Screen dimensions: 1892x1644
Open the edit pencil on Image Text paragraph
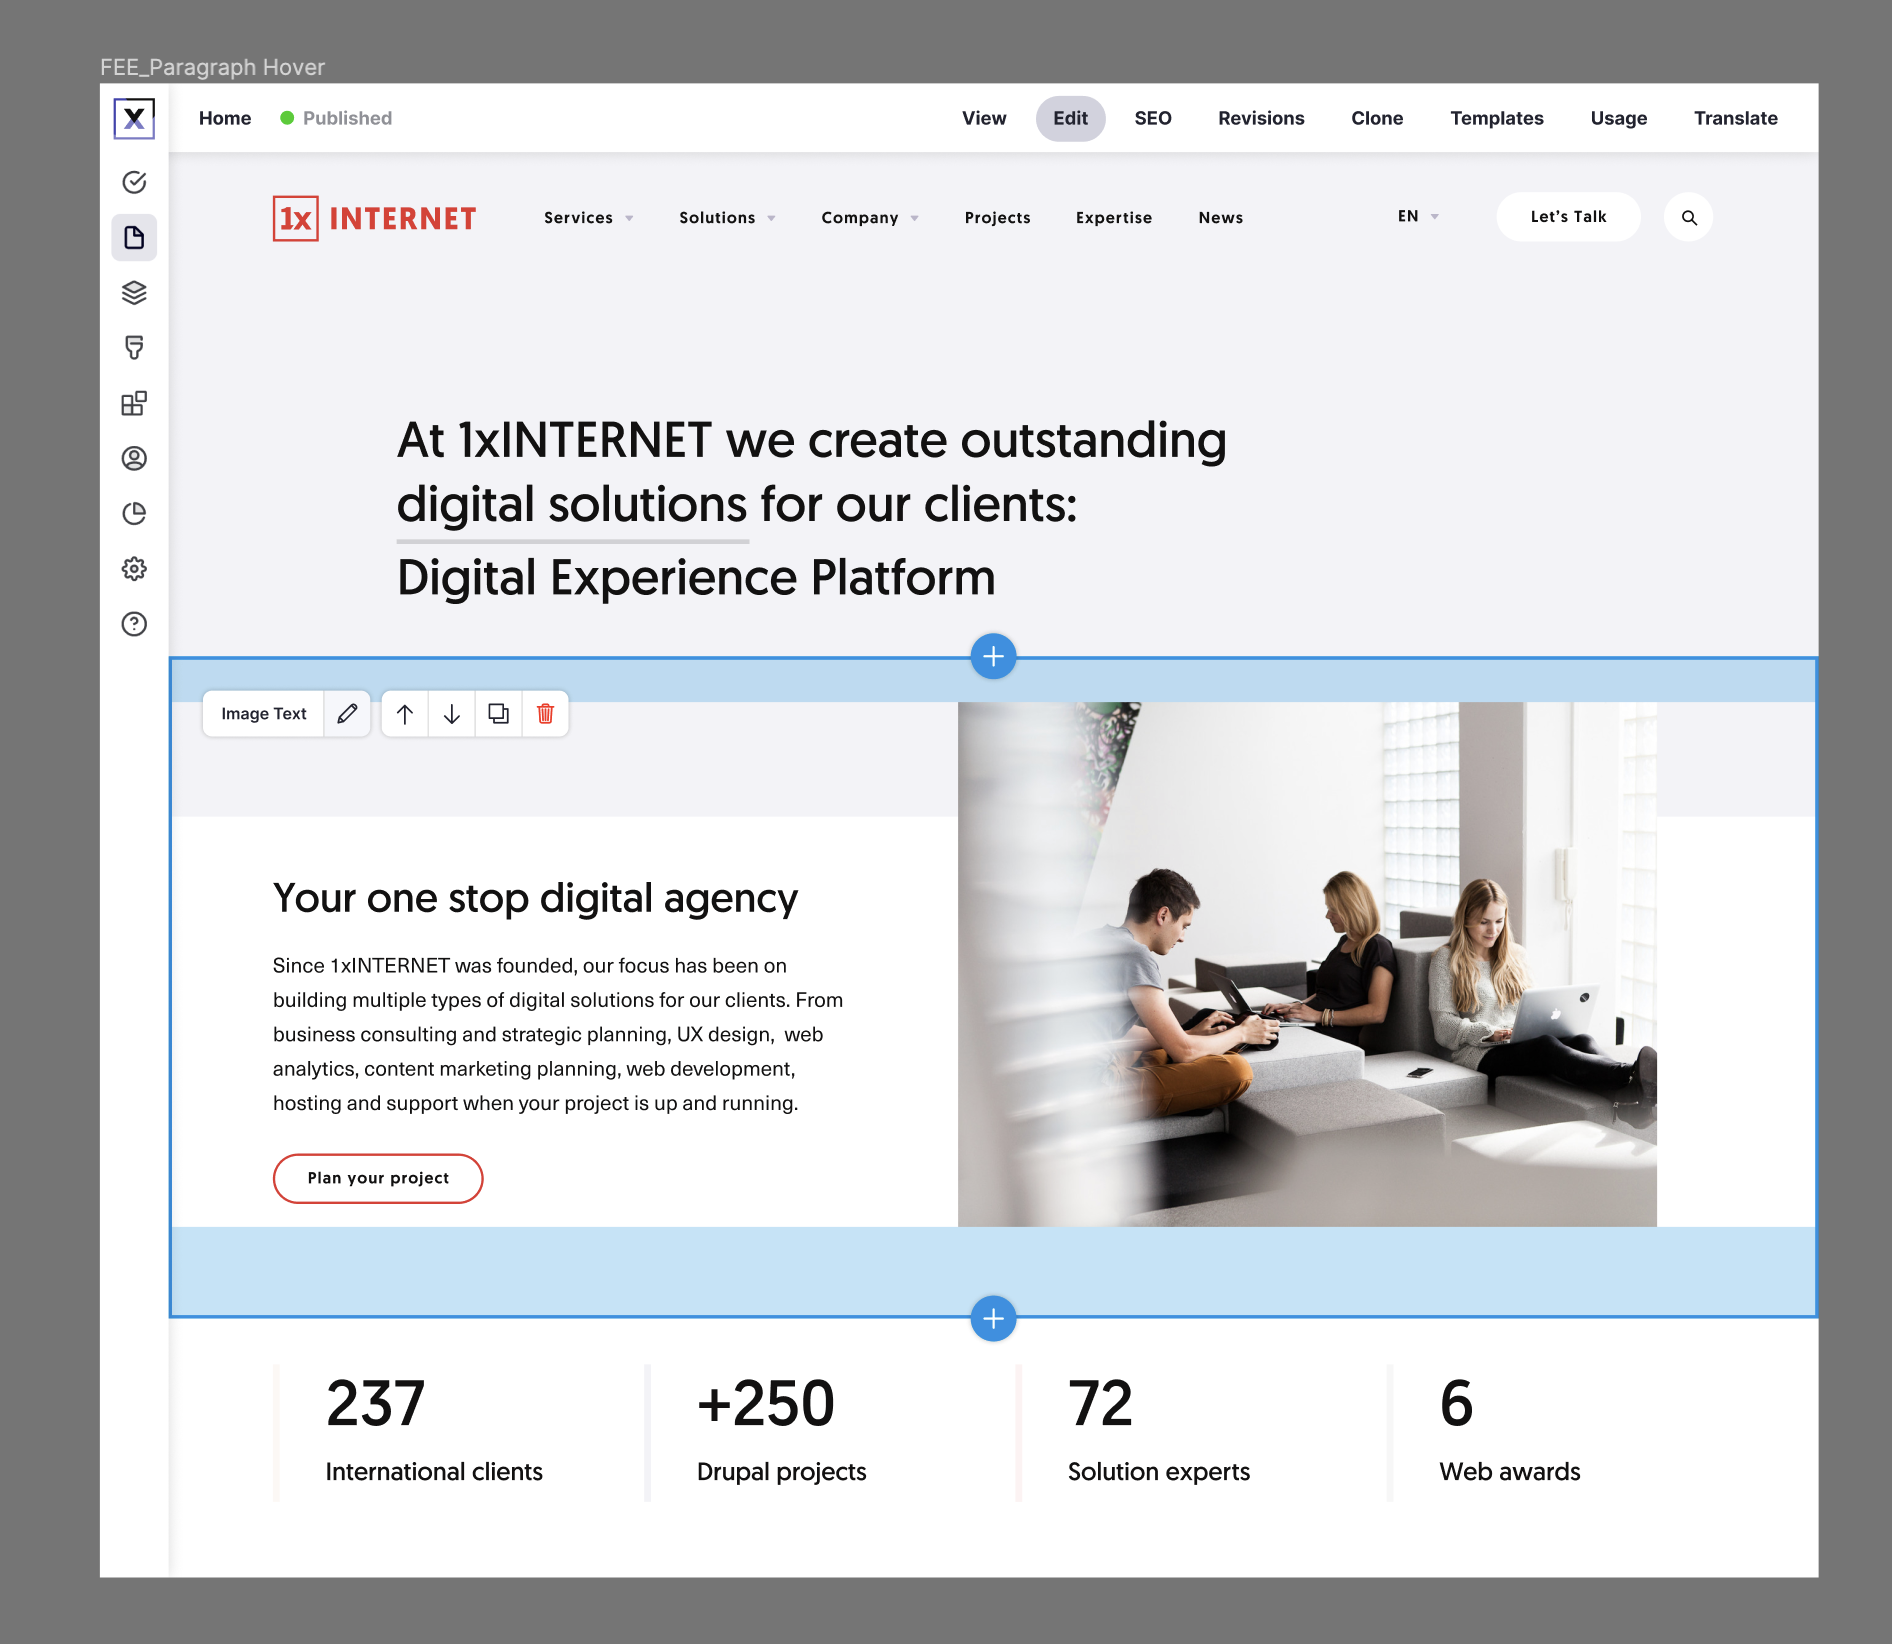pos(347,713)
